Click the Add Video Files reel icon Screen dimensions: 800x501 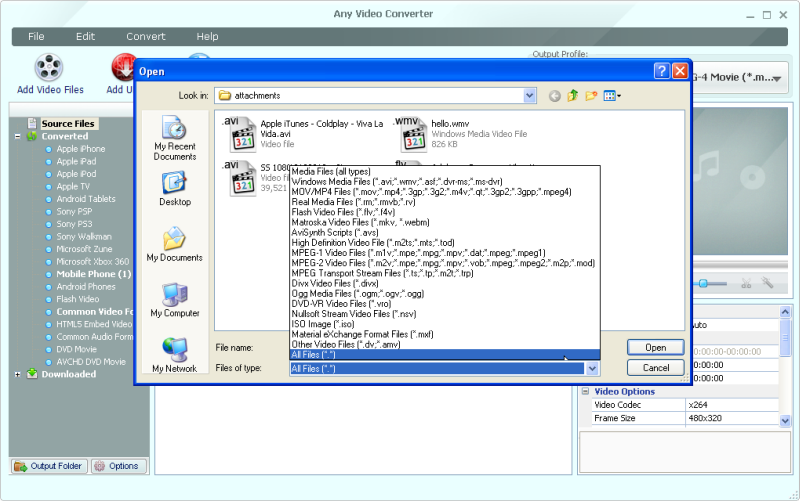[50, 67]
